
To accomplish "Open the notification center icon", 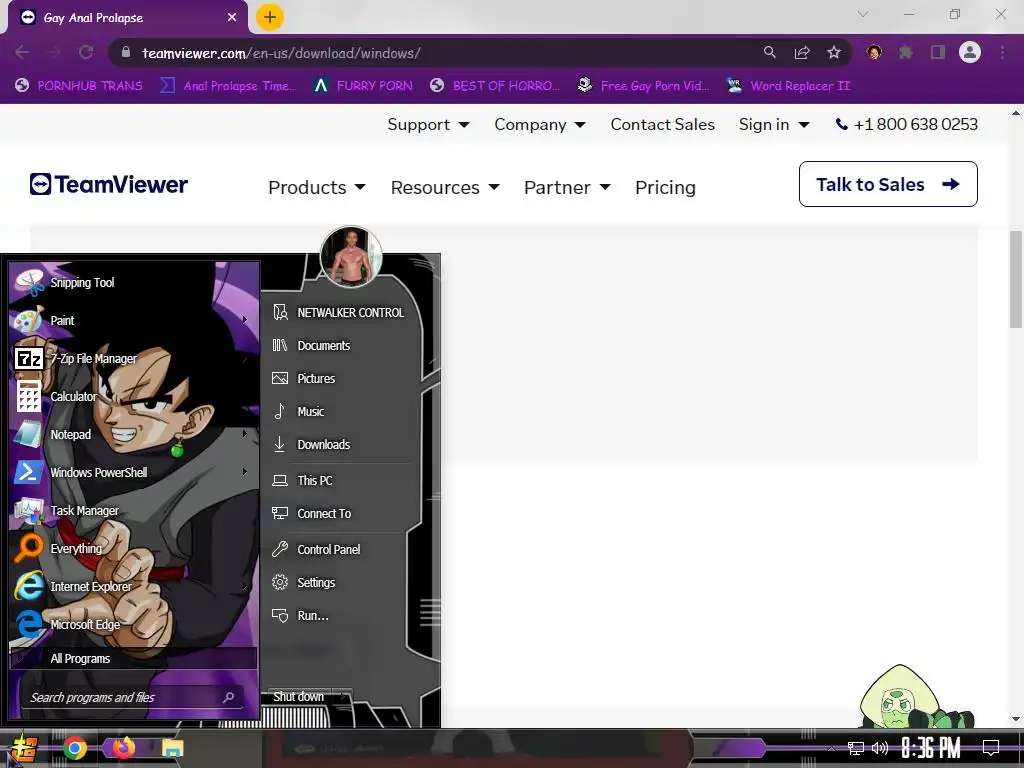I will tap(991, 748).
